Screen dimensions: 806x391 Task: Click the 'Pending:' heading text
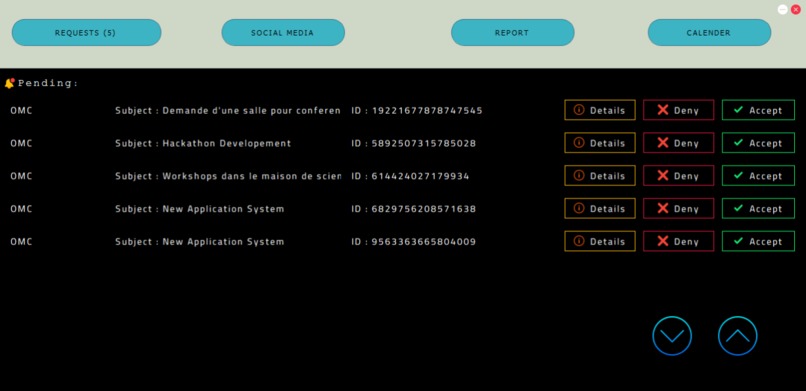pyautogui.click(x=48, y=83)
